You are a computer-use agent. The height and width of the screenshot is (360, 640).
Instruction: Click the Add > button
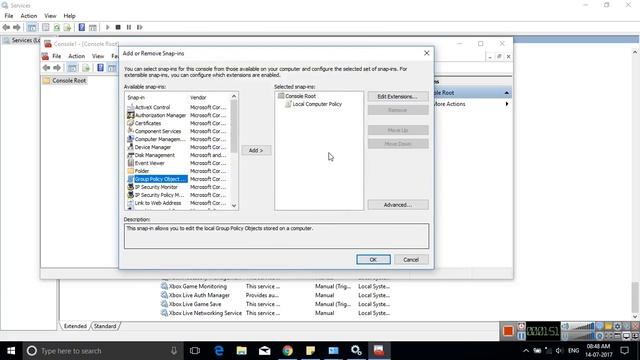click(256, 150)
